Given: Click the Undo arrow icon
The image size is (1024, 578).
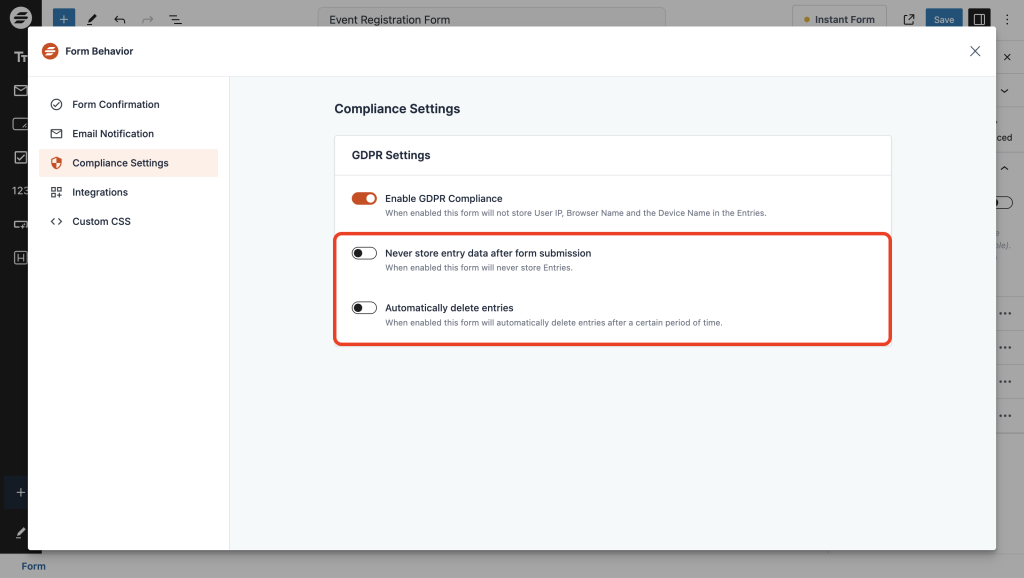Looking at the screenshot, I should [120, 18].
